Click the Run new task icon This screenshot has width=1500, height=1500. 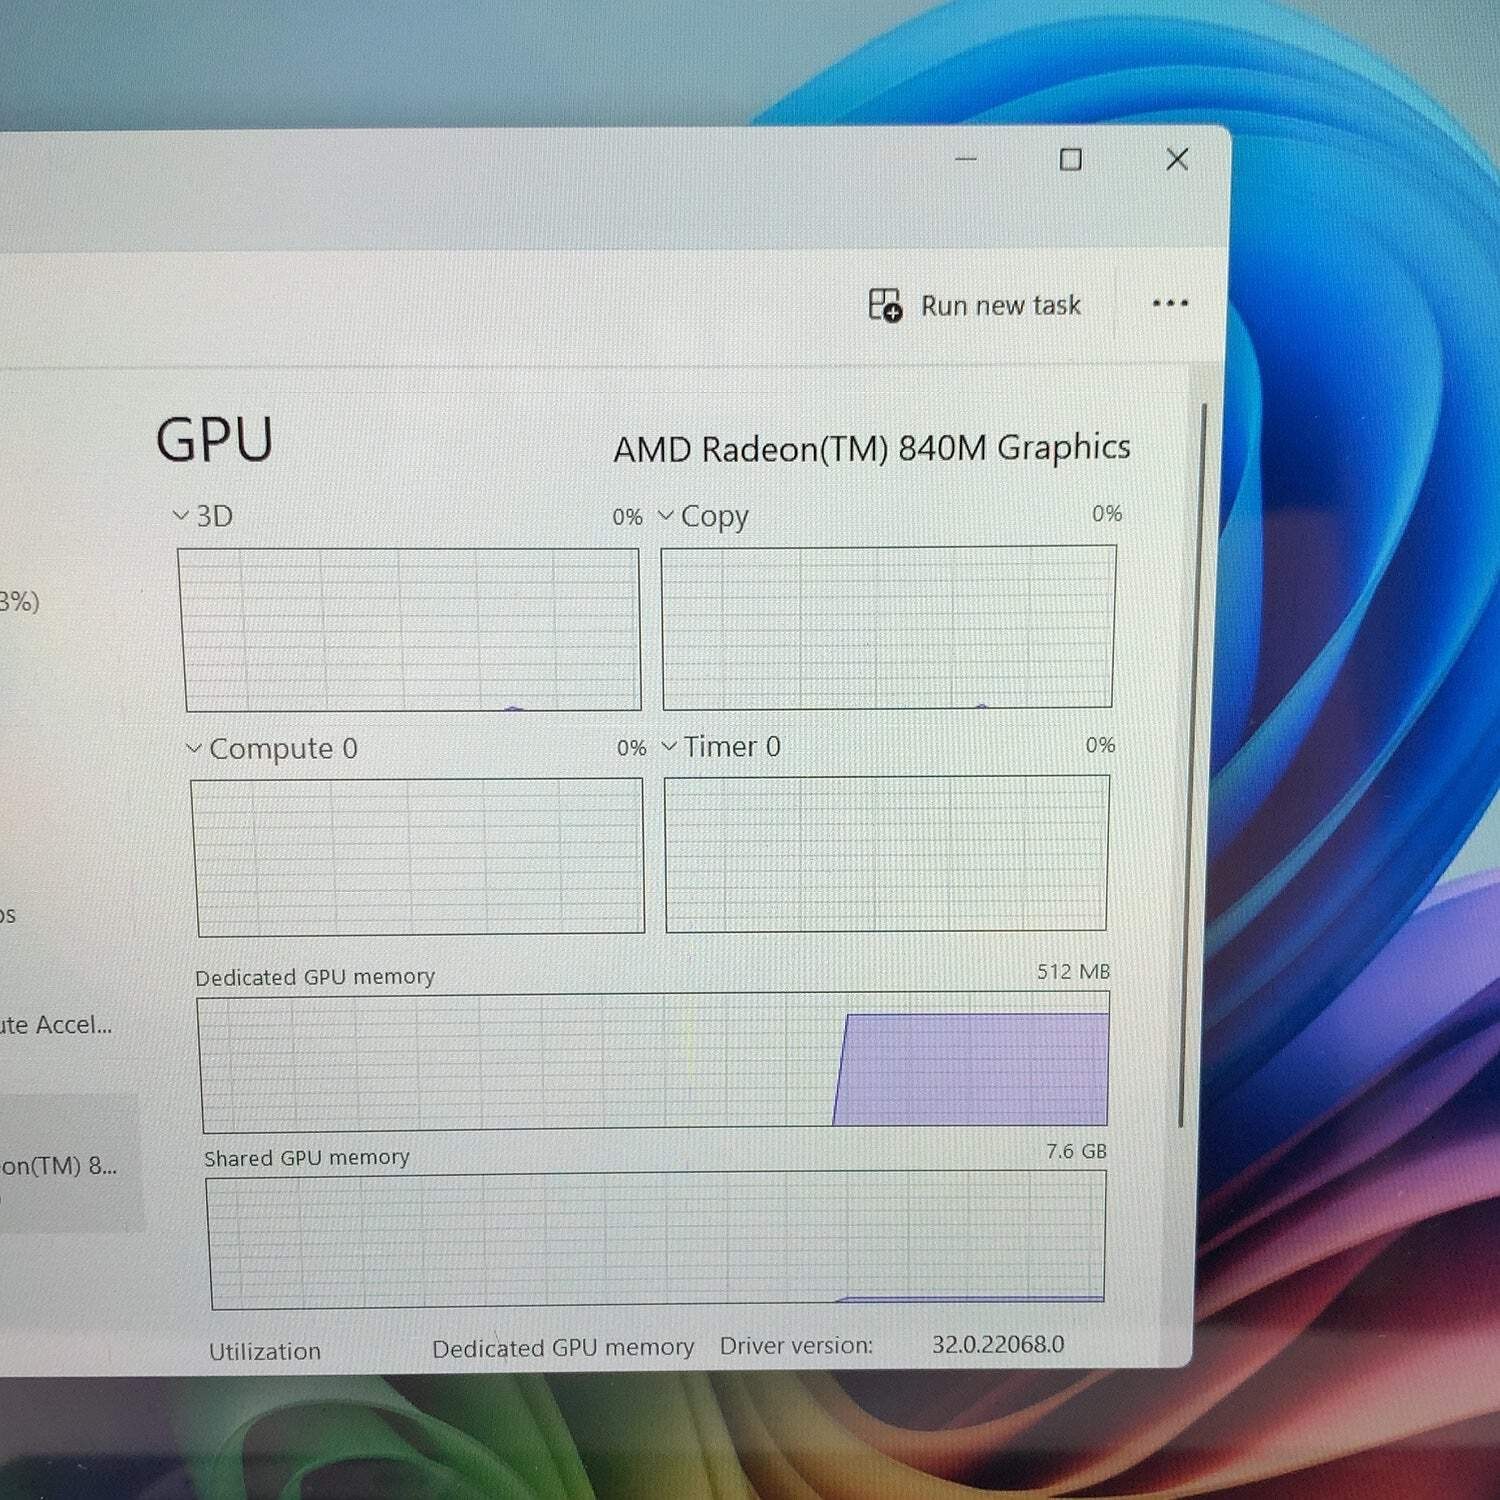(885, 305)
